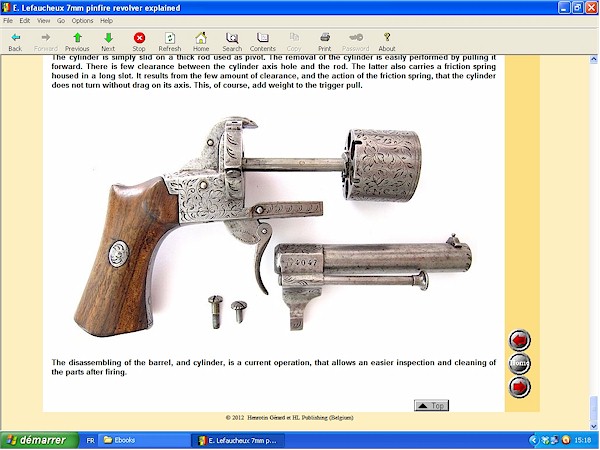
Task: Click the Copy toolbar button
Action: 294,42
